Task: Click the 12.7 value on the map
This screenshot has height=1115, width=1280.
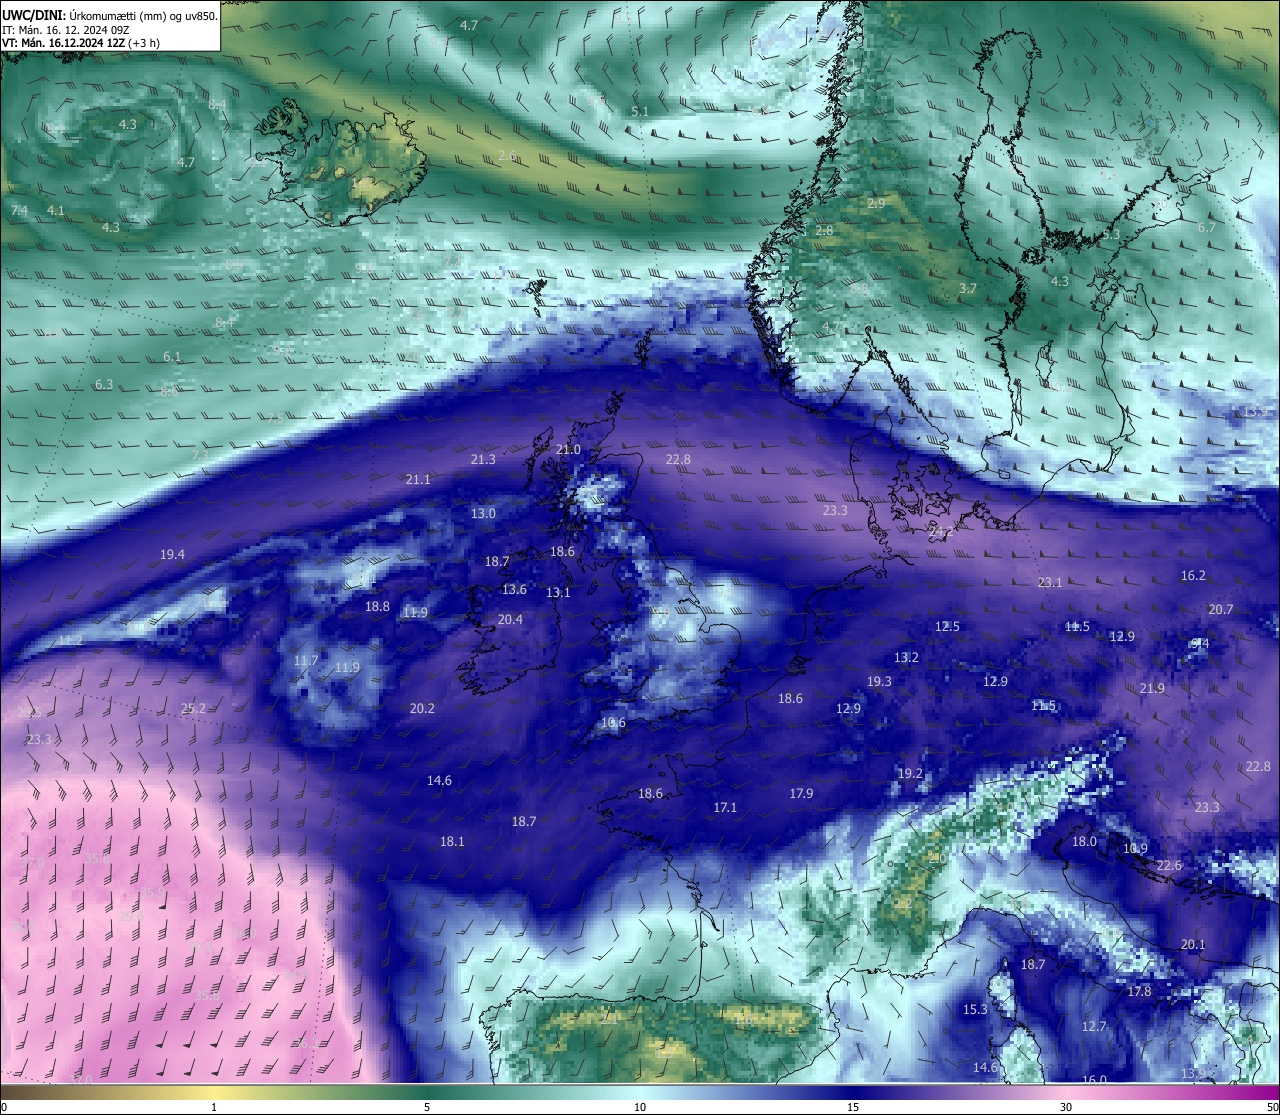Action: [x=1094, y=1026]
